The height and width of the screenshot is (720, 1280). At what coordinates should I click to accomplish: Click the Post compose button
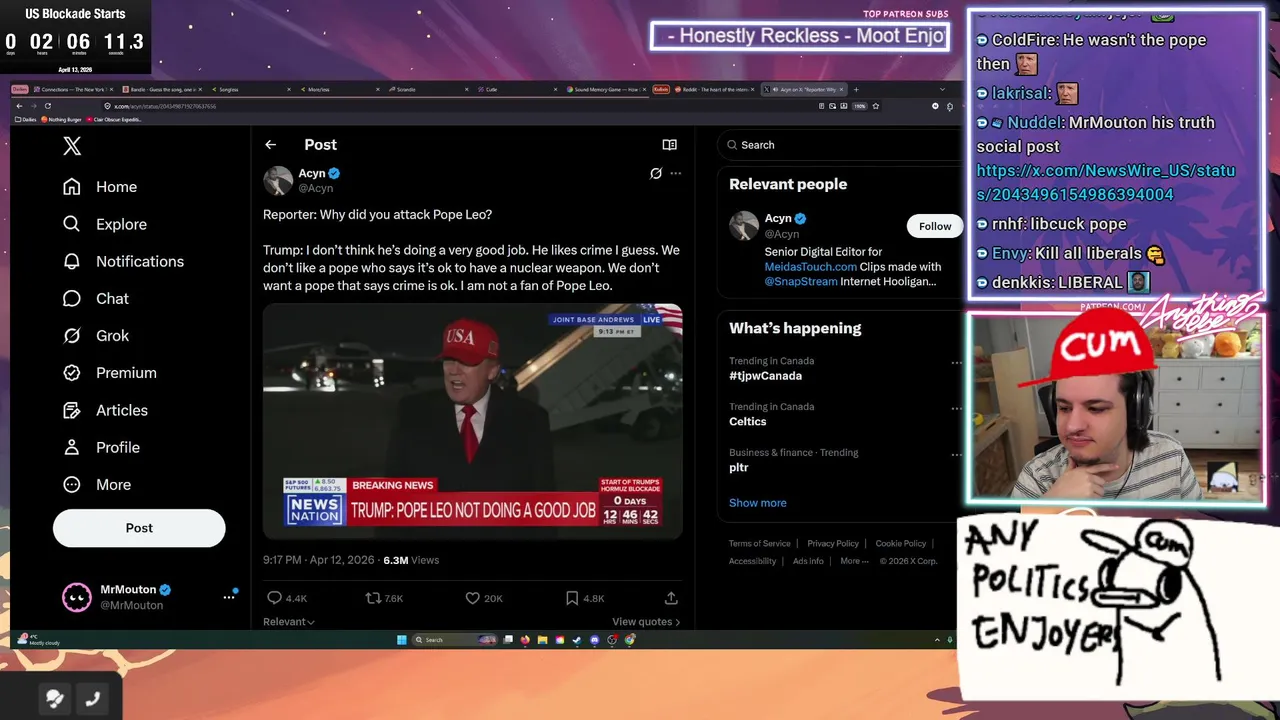click(x=139, y=528)
